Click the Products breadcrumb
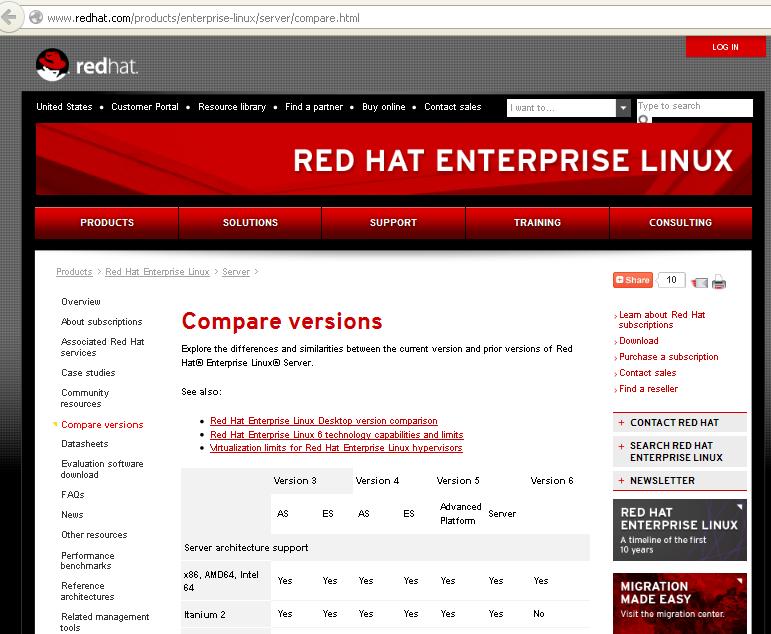 [74, 272]
